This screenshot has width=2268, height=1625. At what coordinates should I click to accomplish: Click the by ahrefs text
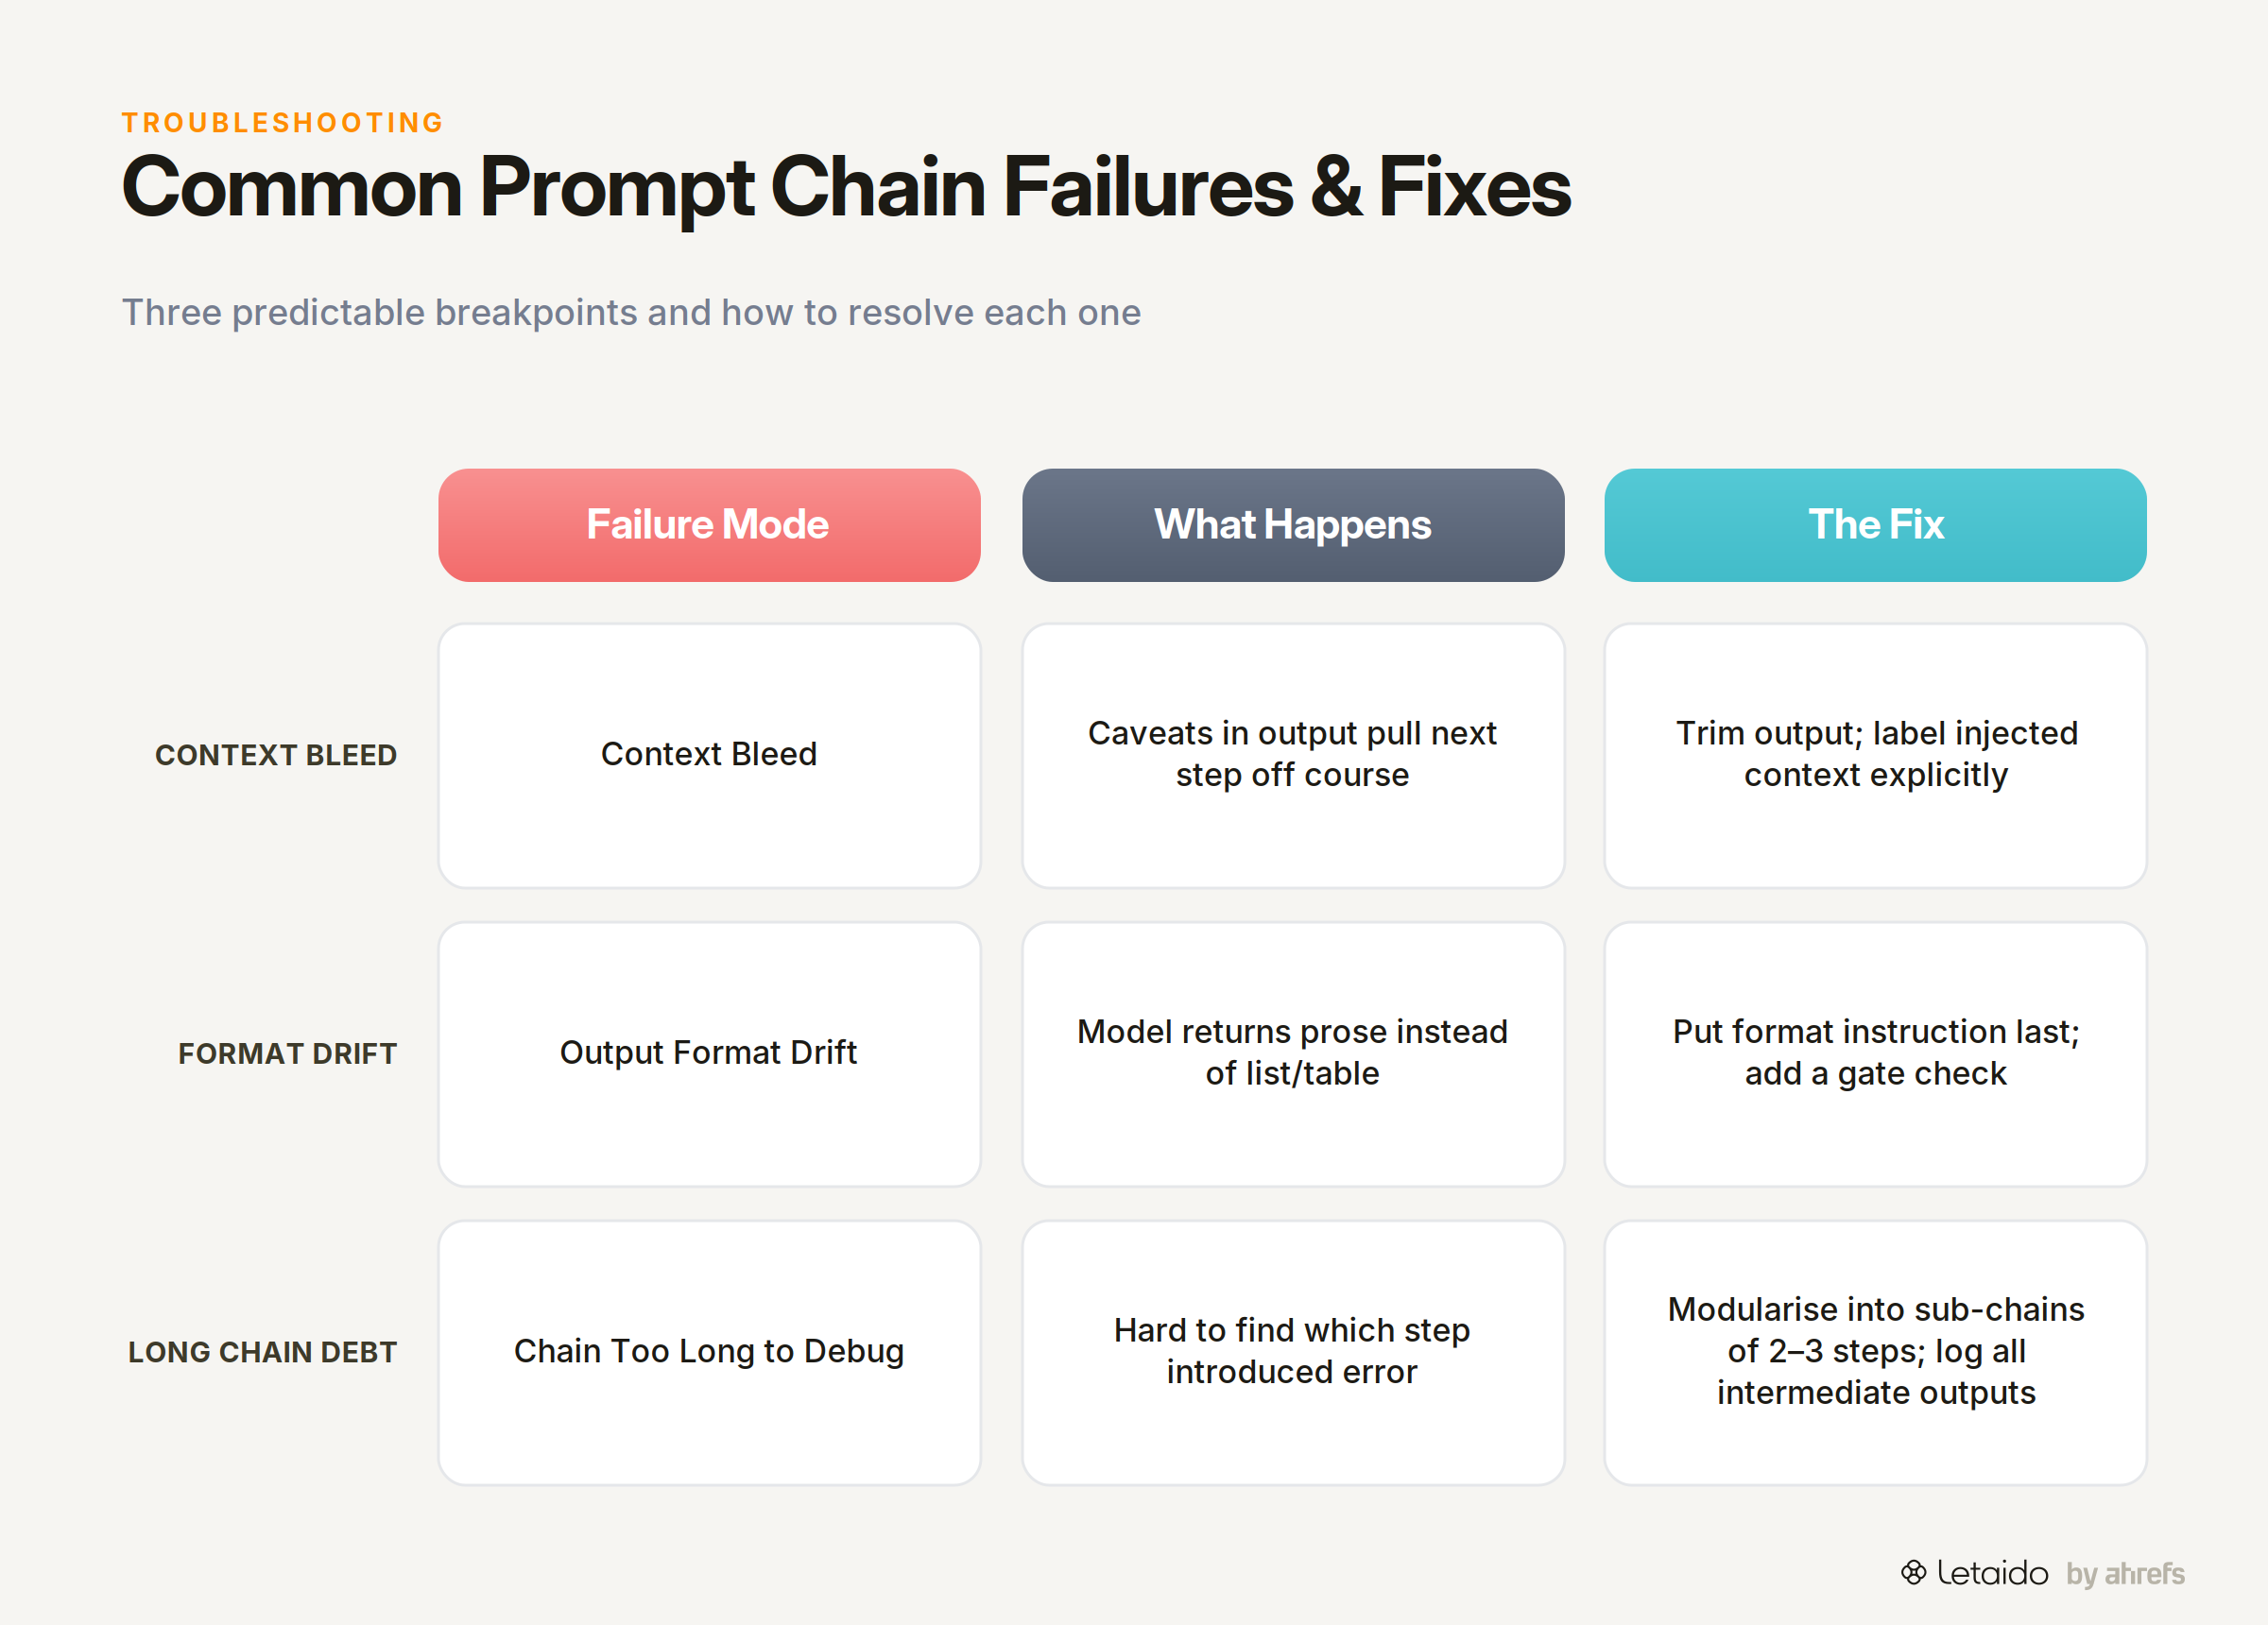[2125, 1573]
